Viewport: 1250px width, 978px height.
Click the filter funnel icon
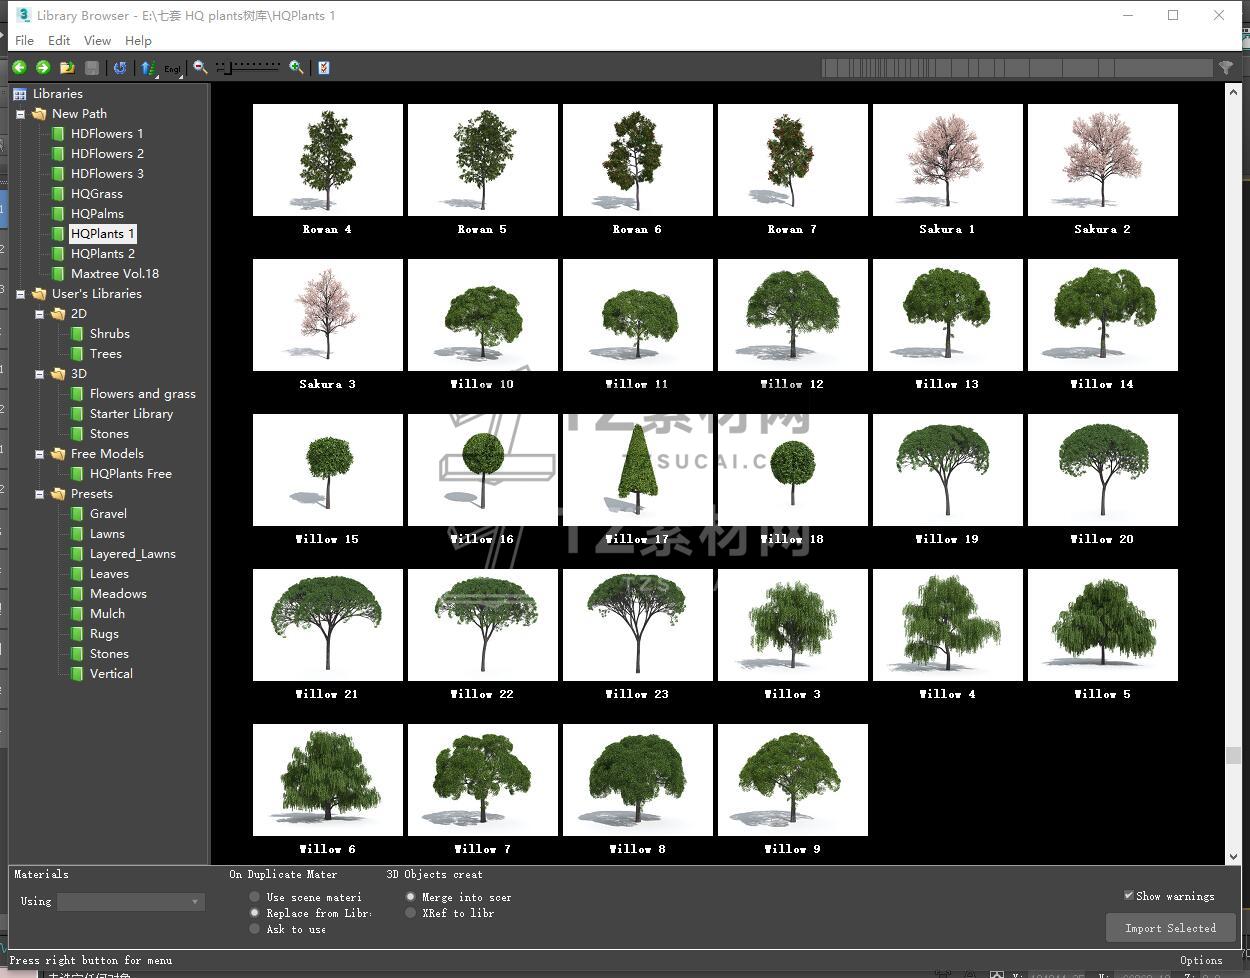click(1225, 67)
